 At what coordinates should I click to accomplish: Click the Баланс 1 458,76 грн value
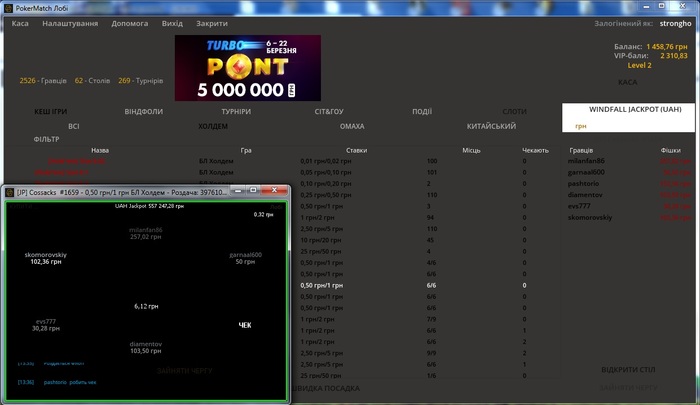click(667, 46)
